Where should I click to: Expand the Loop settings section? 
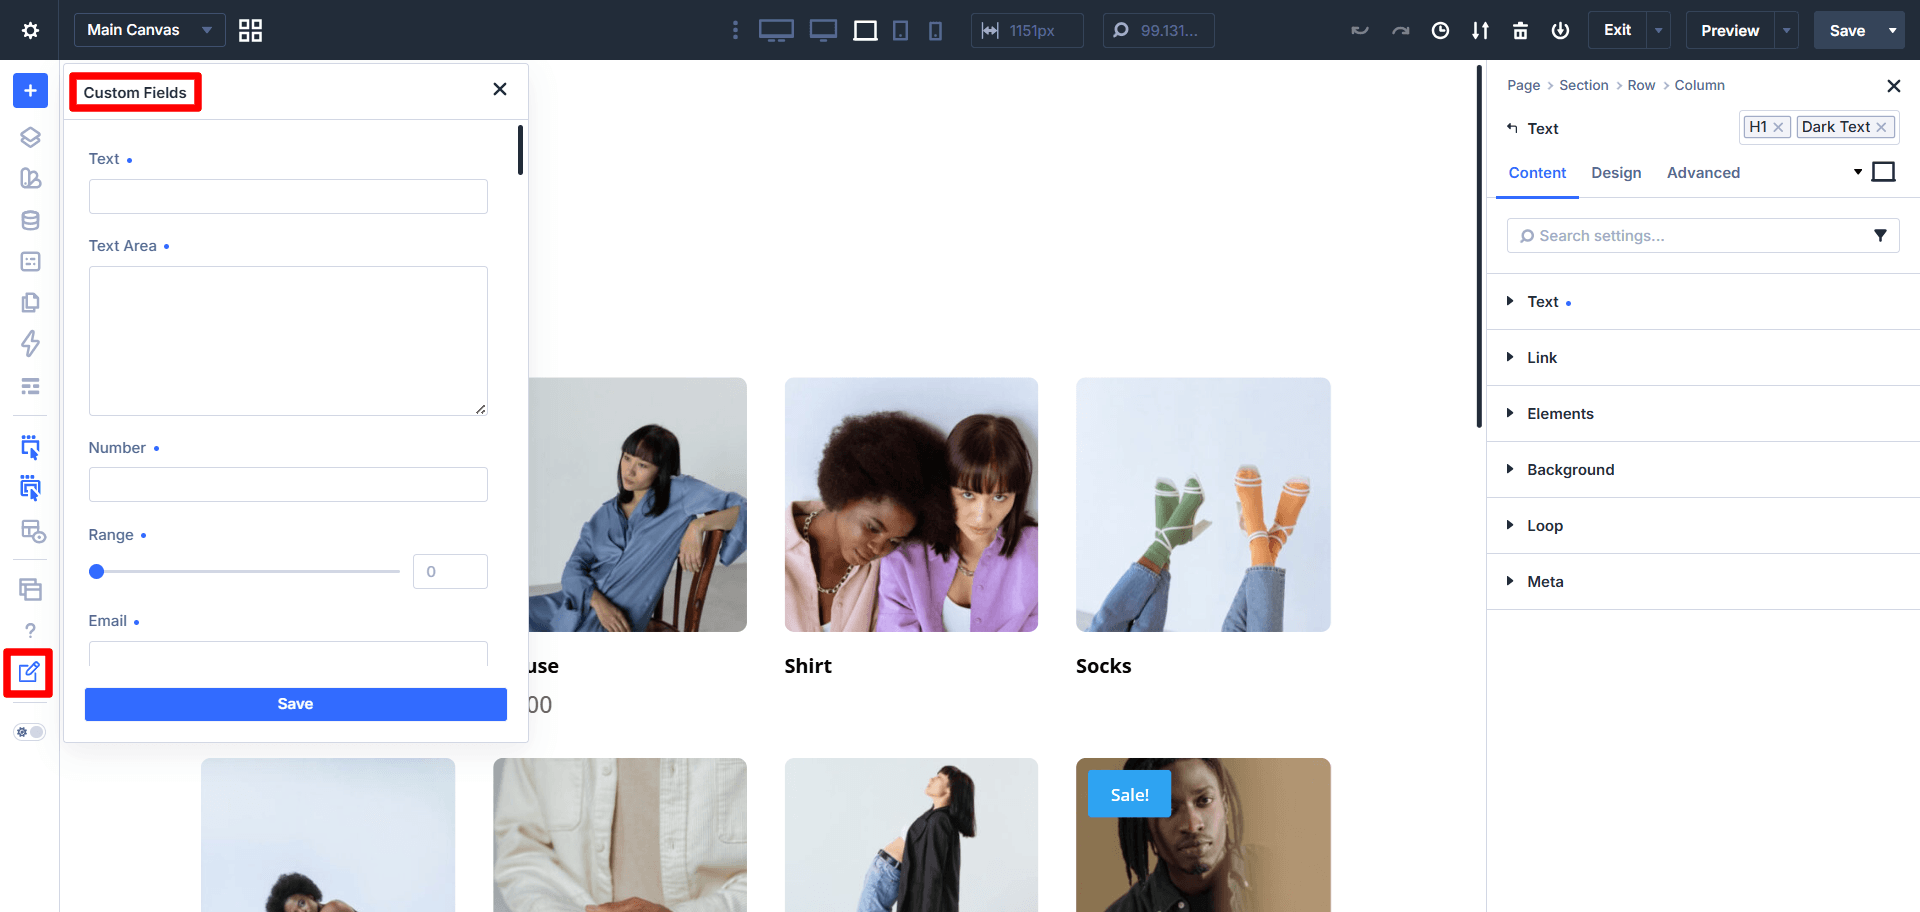click(x=1703, y=526)
